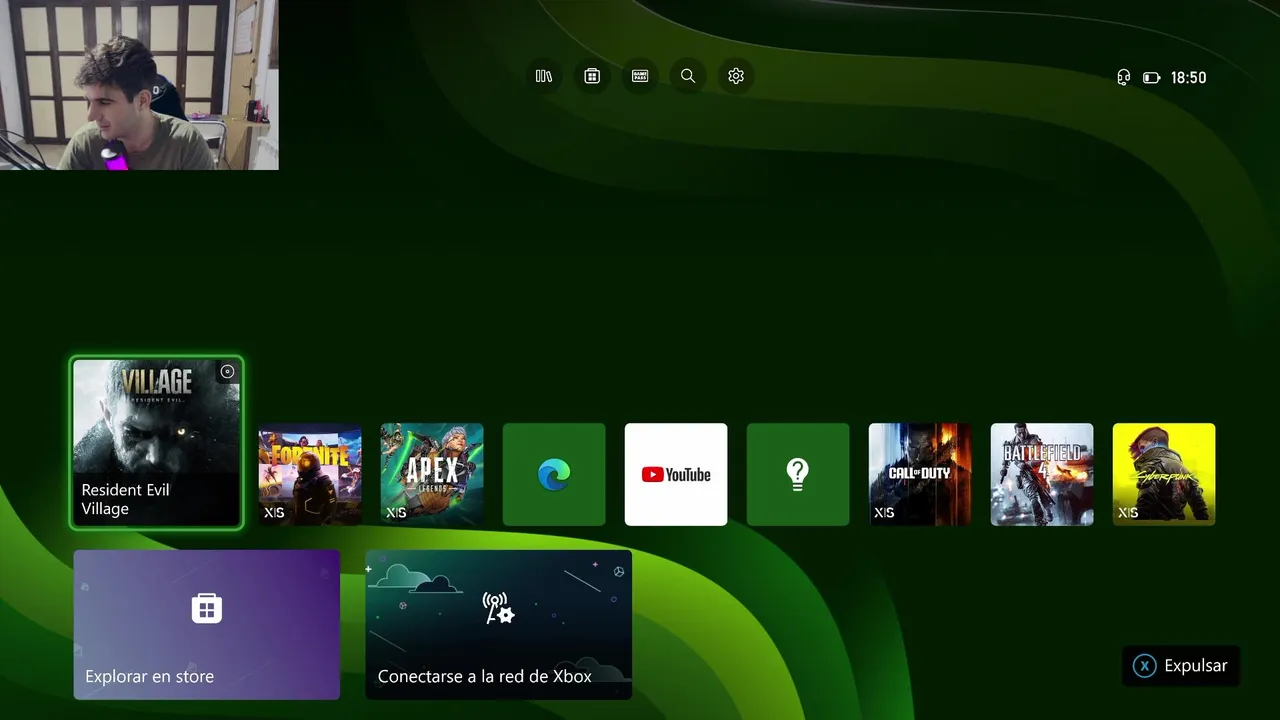Select the disc icon on Village tile
Image resolution: width=1280 pixels, height=720 pixels.
(x=227, y=372)
